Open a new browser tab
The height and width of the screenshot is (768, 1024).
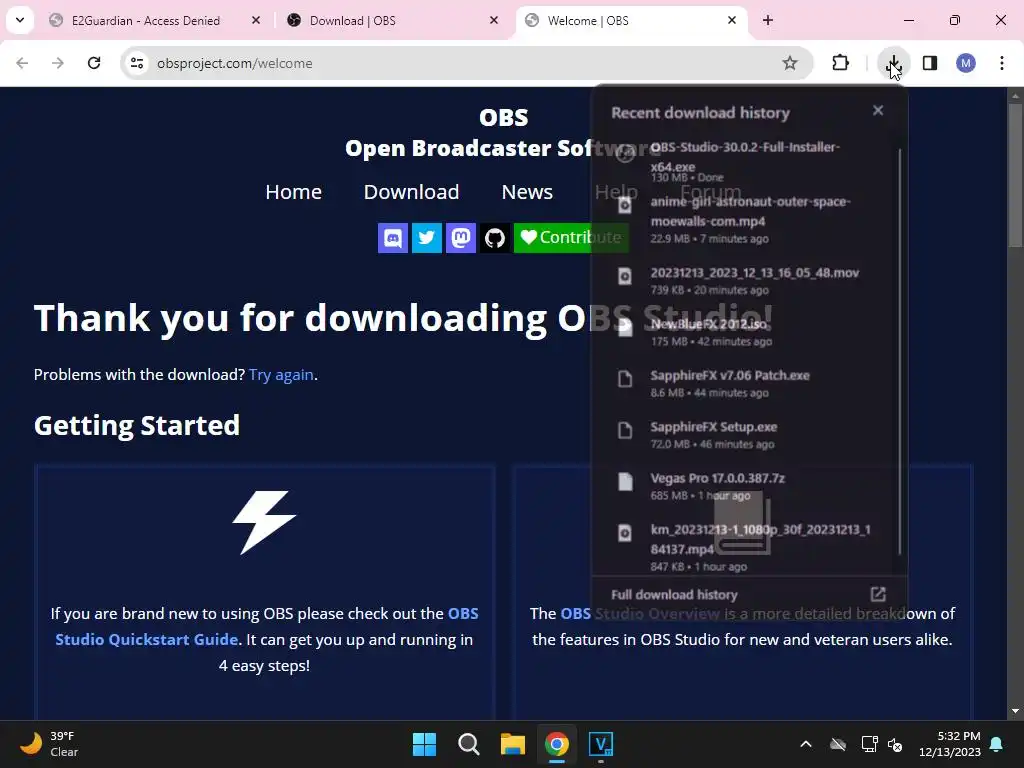click(768, 20)
